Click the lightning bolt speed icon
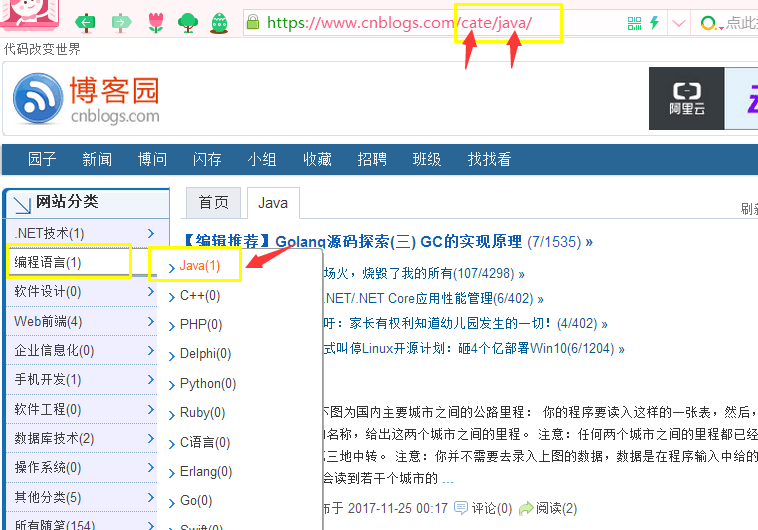This screenshot has width=758, height=530. [x=655, y=22]
